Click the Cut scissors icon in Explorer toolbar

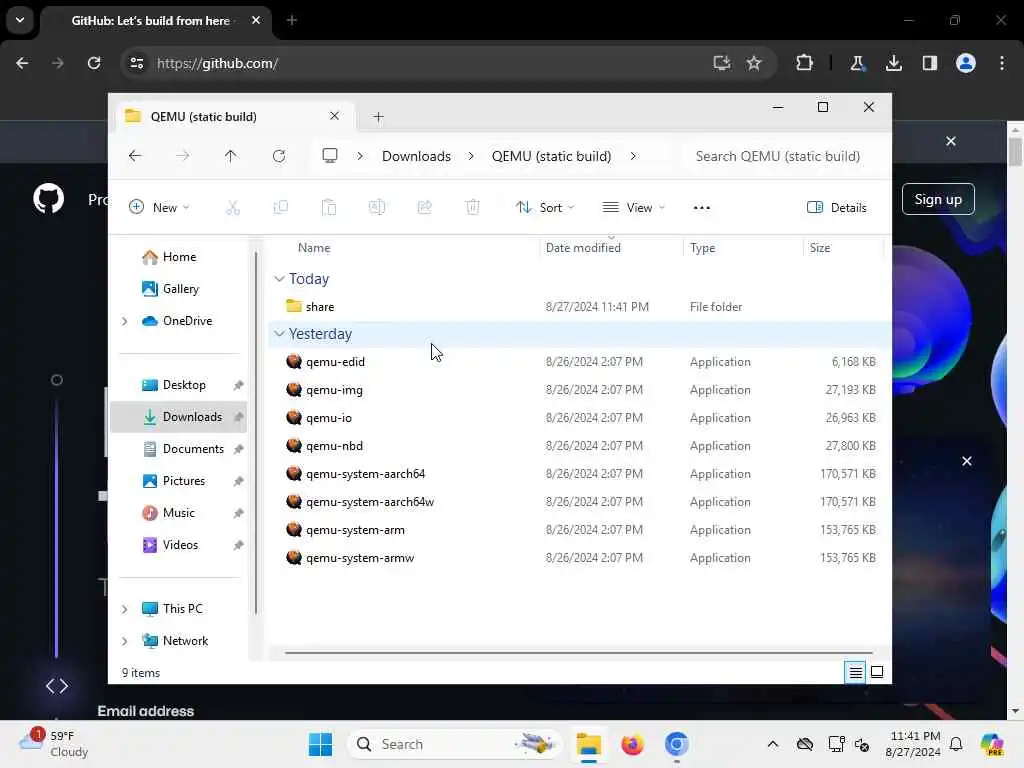click(232, 208)
